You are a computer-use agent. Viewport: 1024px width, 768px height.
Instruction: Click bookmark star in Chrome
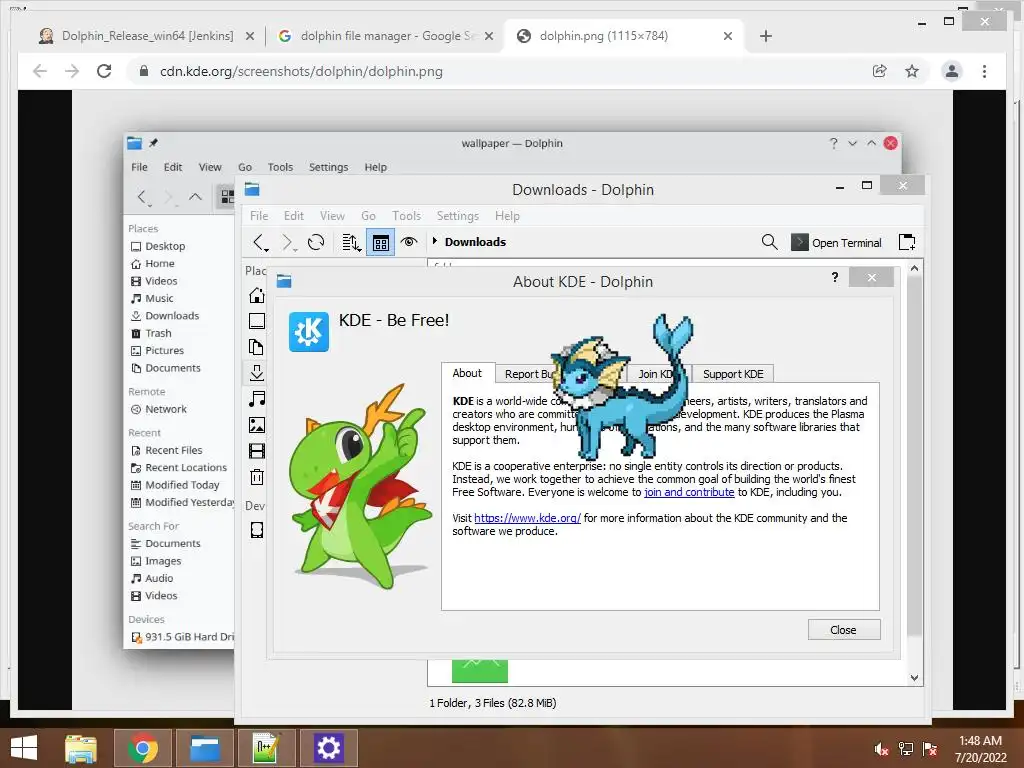pyautogui.click(x=912, y=71)
